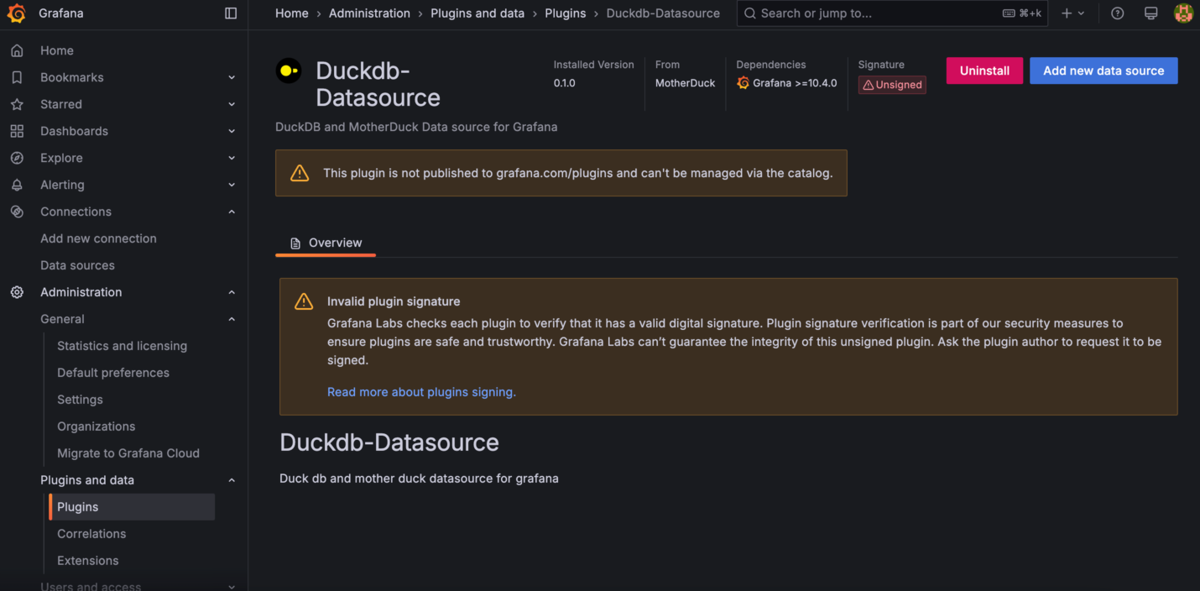
Task: Click the Dashboards grid icon
Action: point(17,131)
